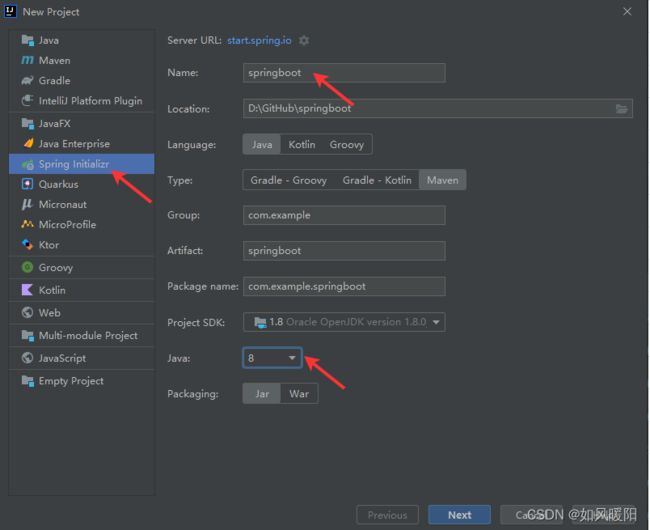This screenshot has height=530, width=650.
Task: Click the Spring Initializr leaf icon
Action: pyautogui.click(x=28, y=164)
